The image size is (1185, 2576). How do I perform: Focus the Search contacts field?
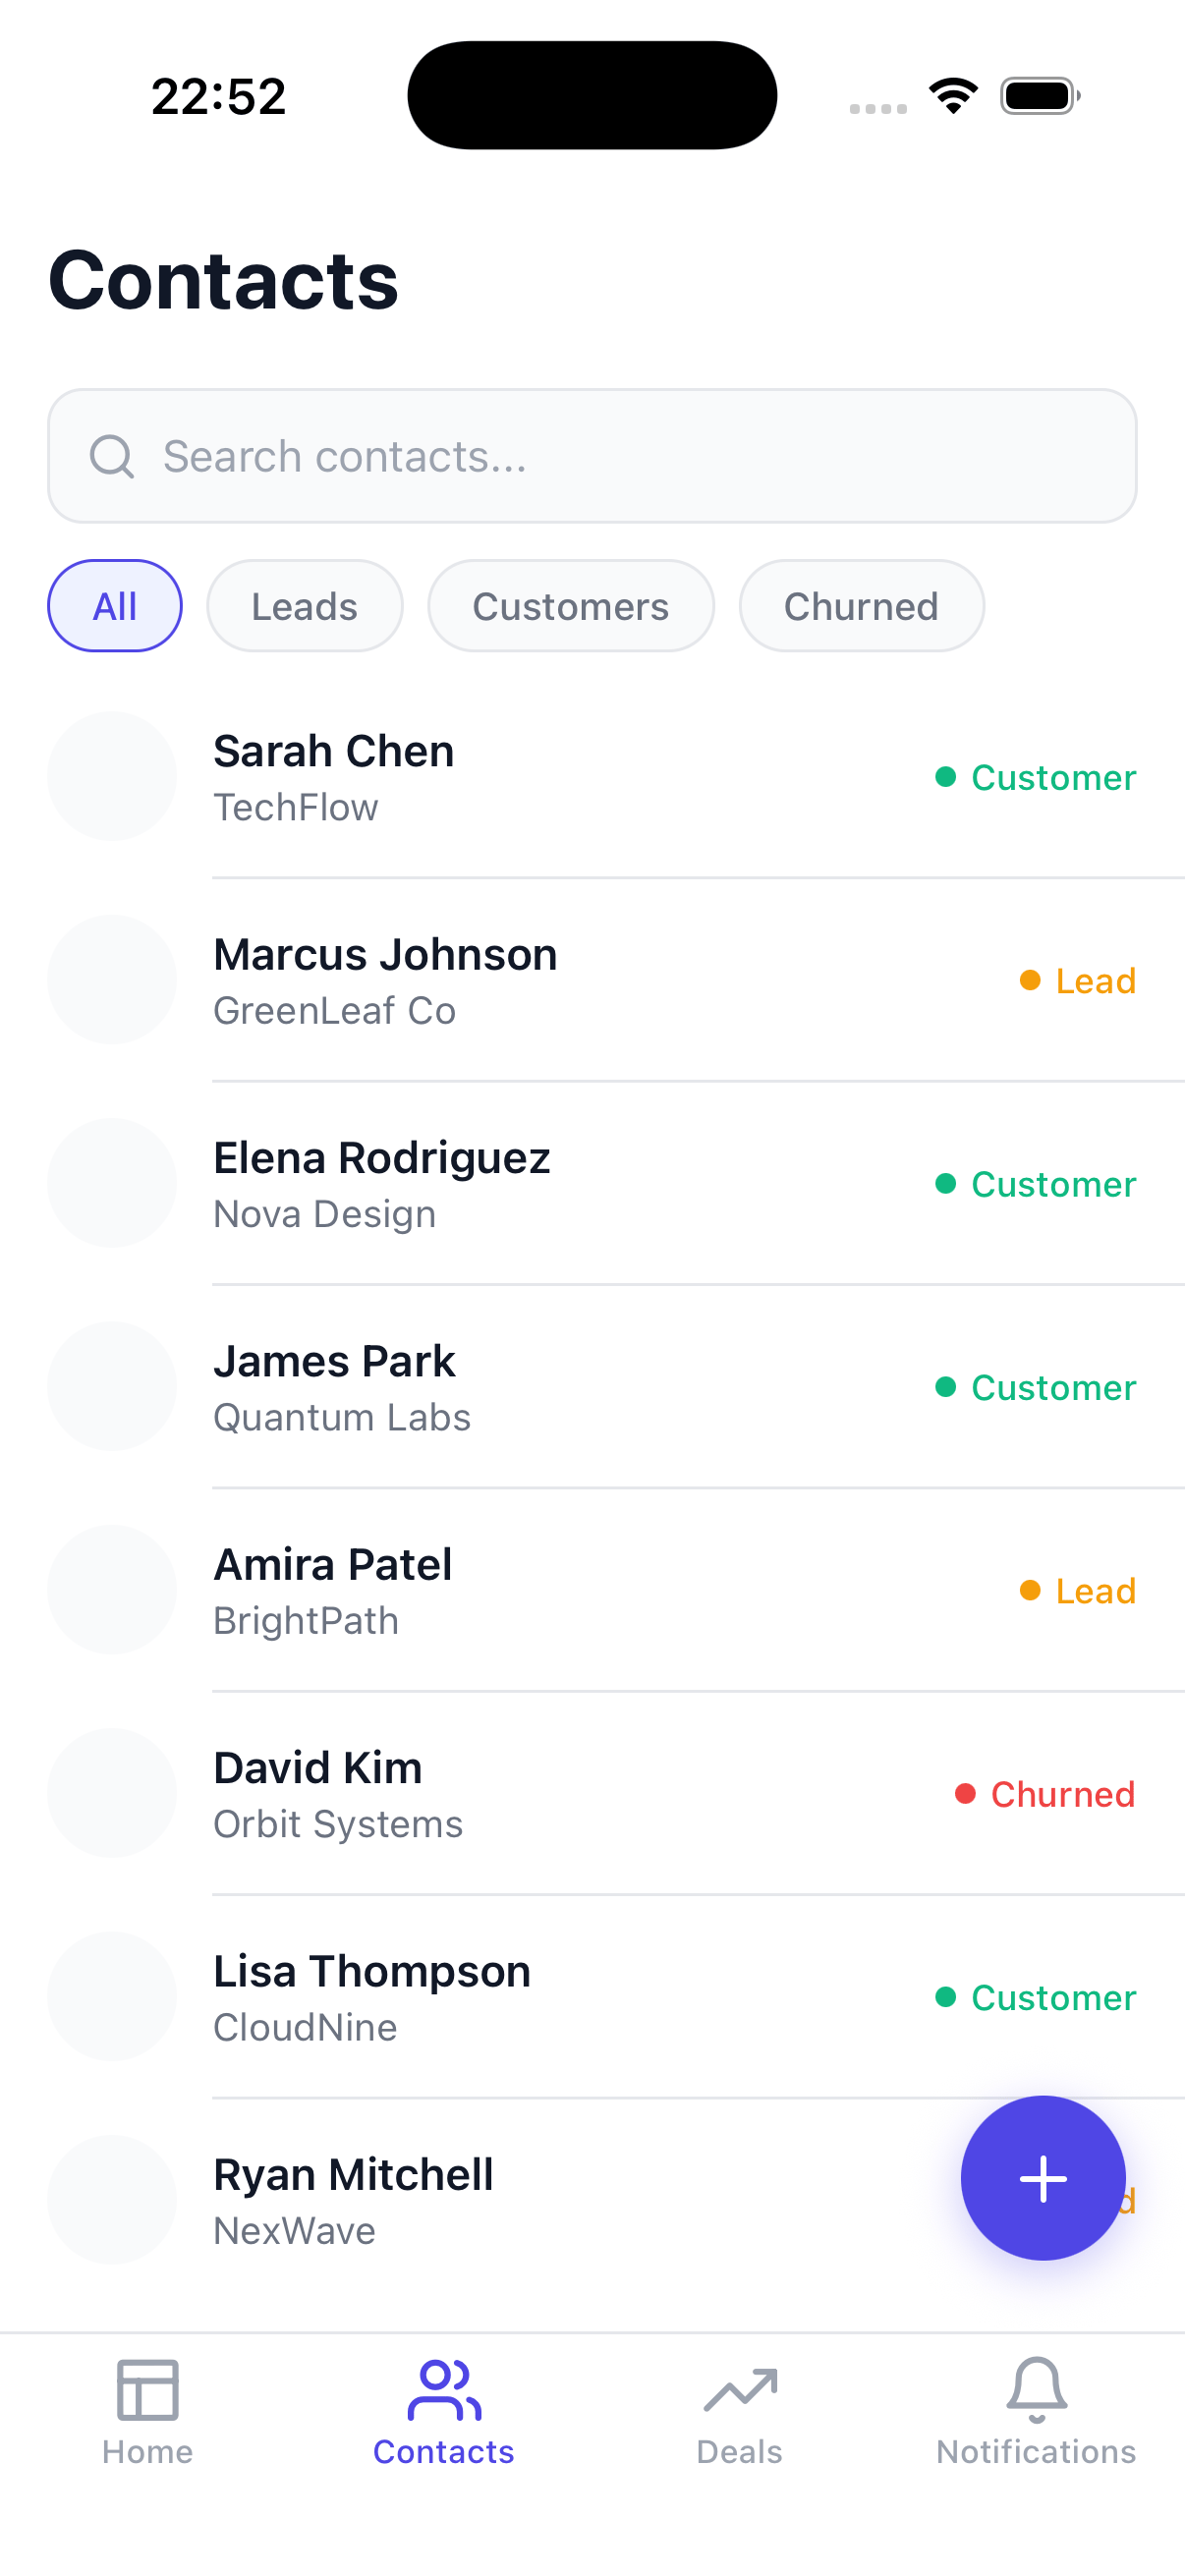tap(592, 456)
